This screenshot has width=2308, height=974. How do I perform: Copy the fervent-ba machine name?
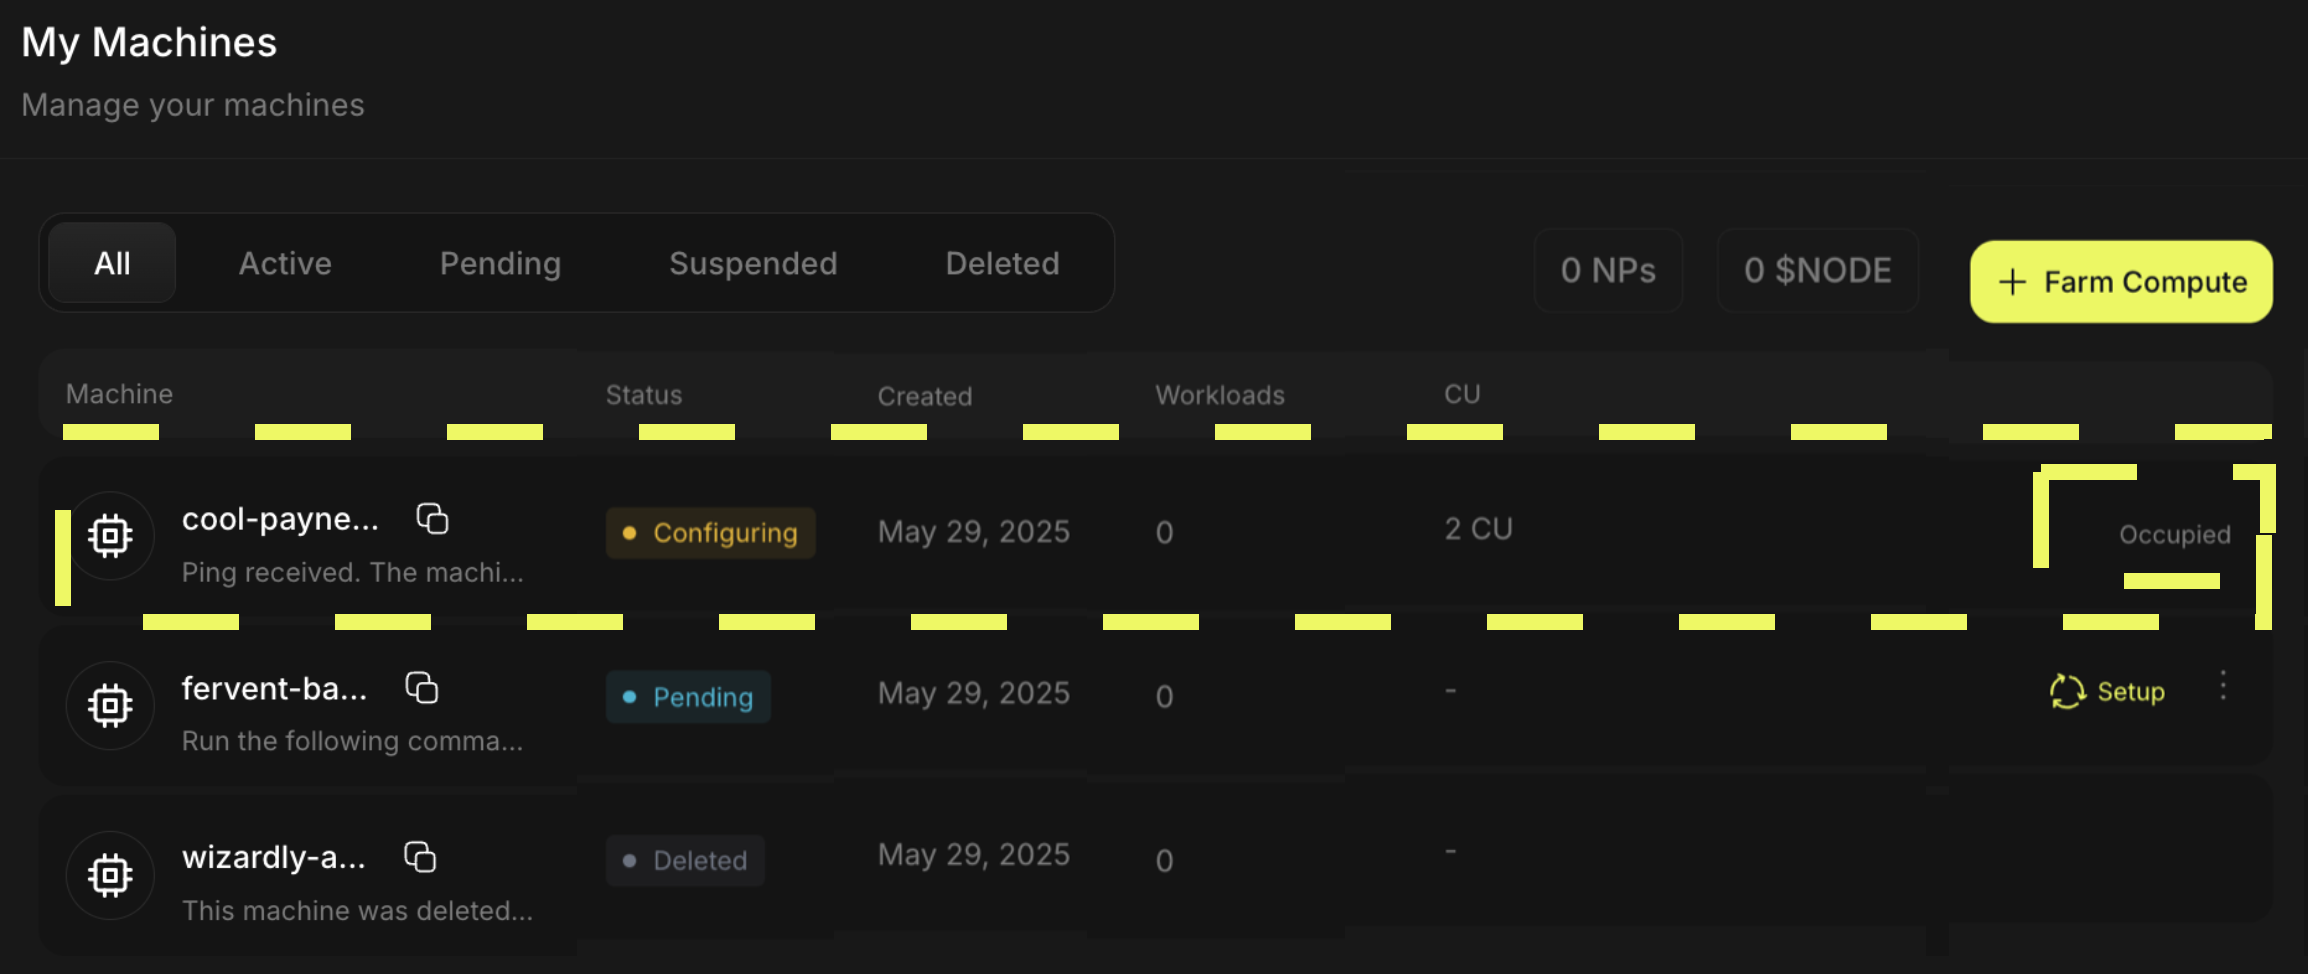423,688
